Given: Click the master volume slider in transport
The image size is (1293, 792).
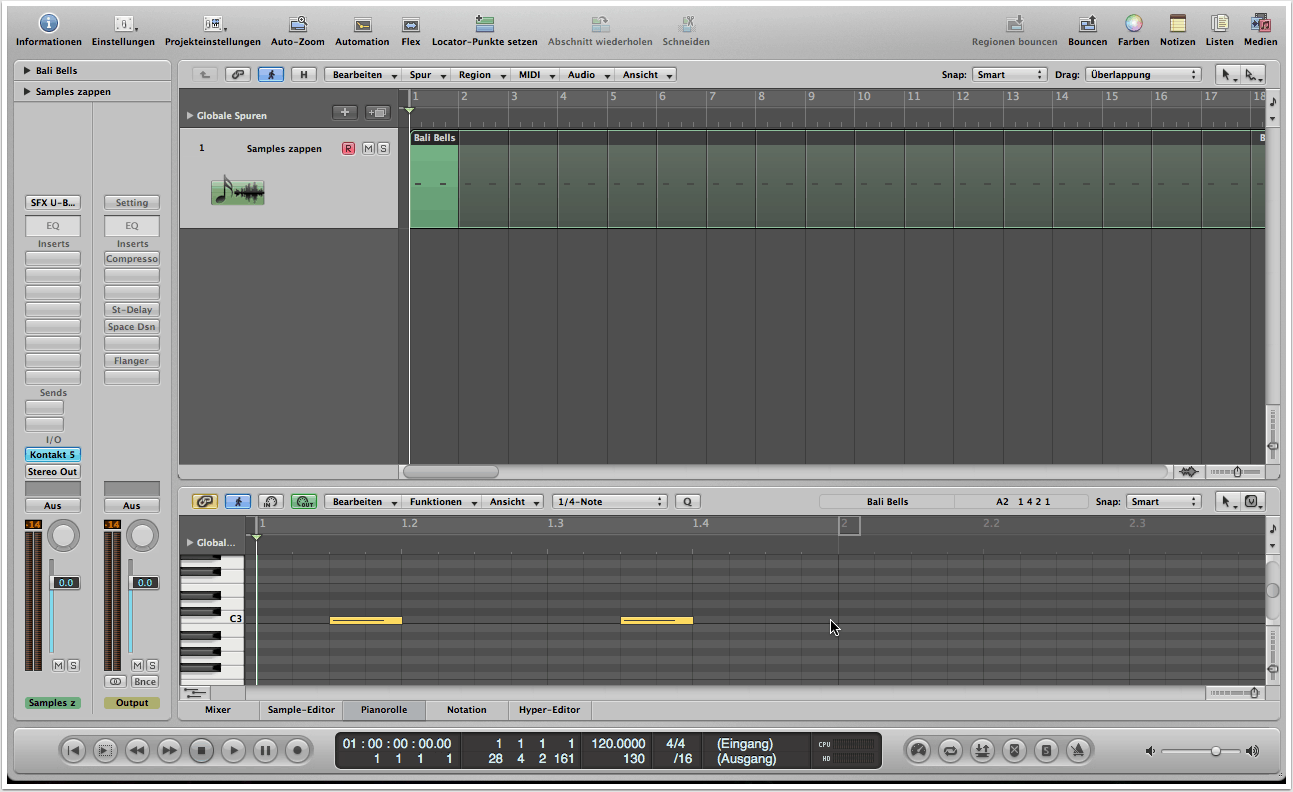Looking at the screenshot, I should (x=1215, y=751).
